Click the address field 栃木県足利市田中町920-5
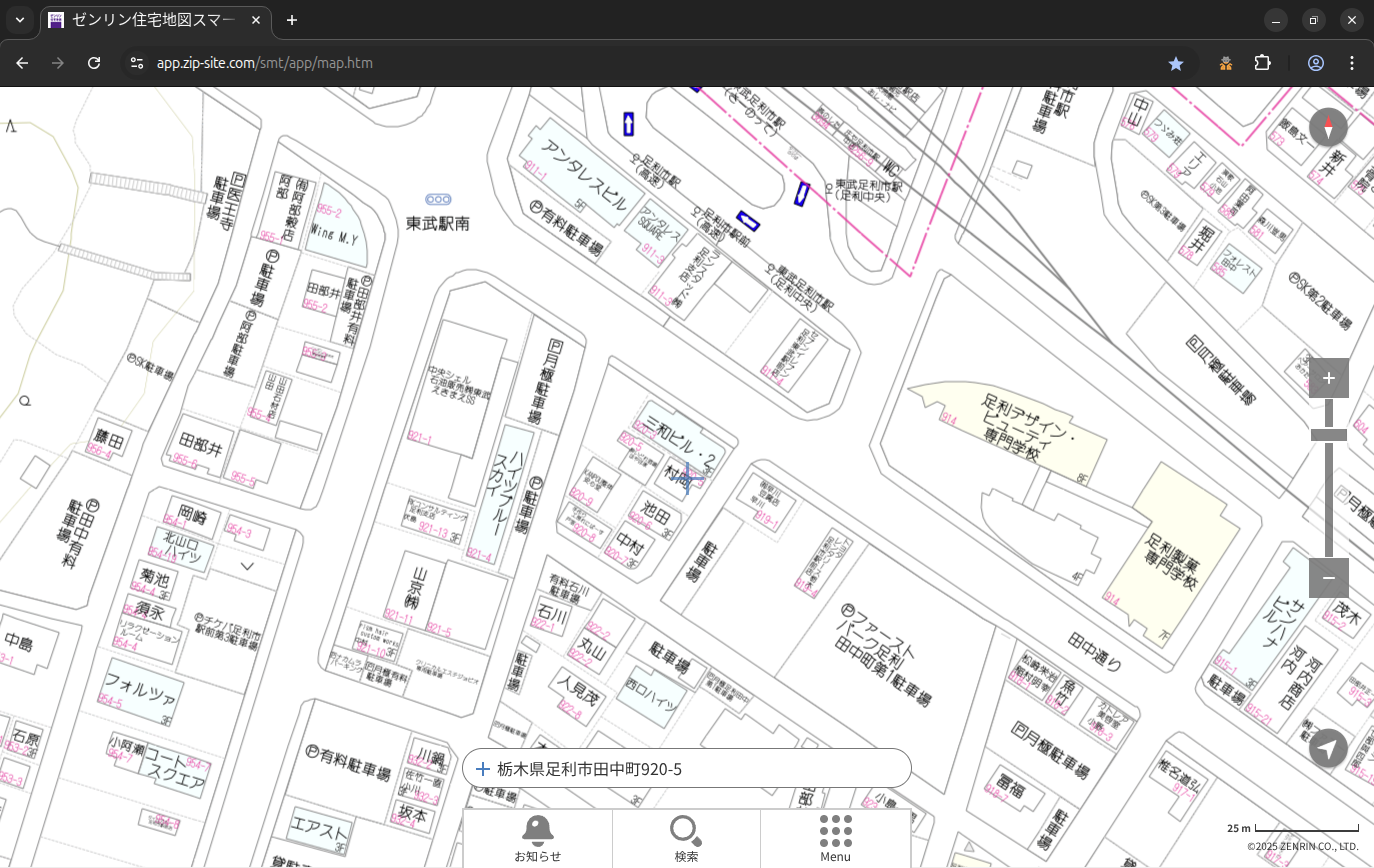 [x=687, y=768]
